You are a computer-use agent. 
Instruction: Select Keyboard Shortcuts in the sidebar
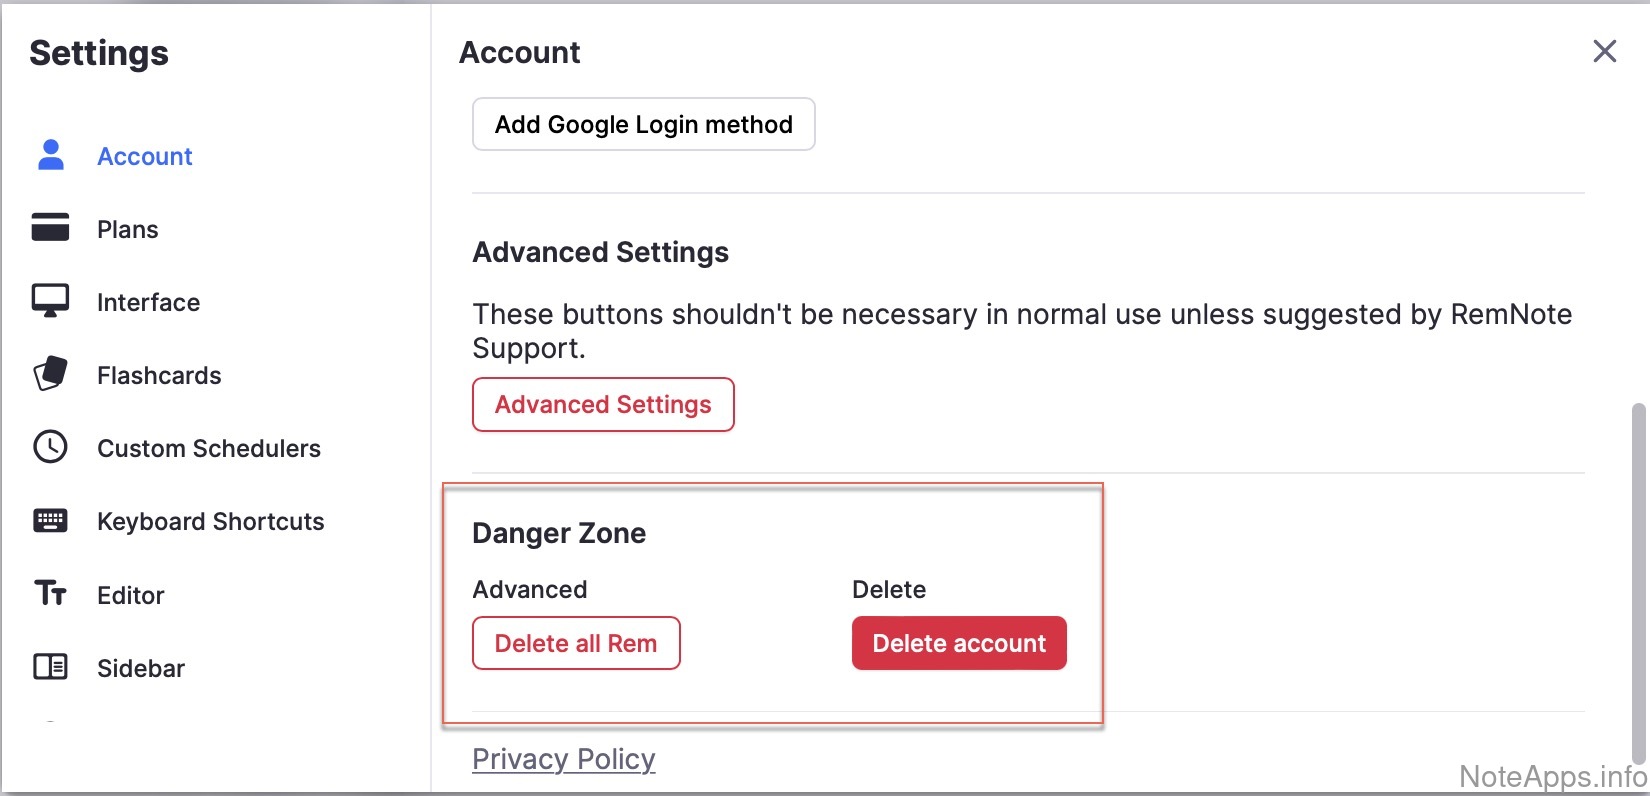tap(210, 521)
